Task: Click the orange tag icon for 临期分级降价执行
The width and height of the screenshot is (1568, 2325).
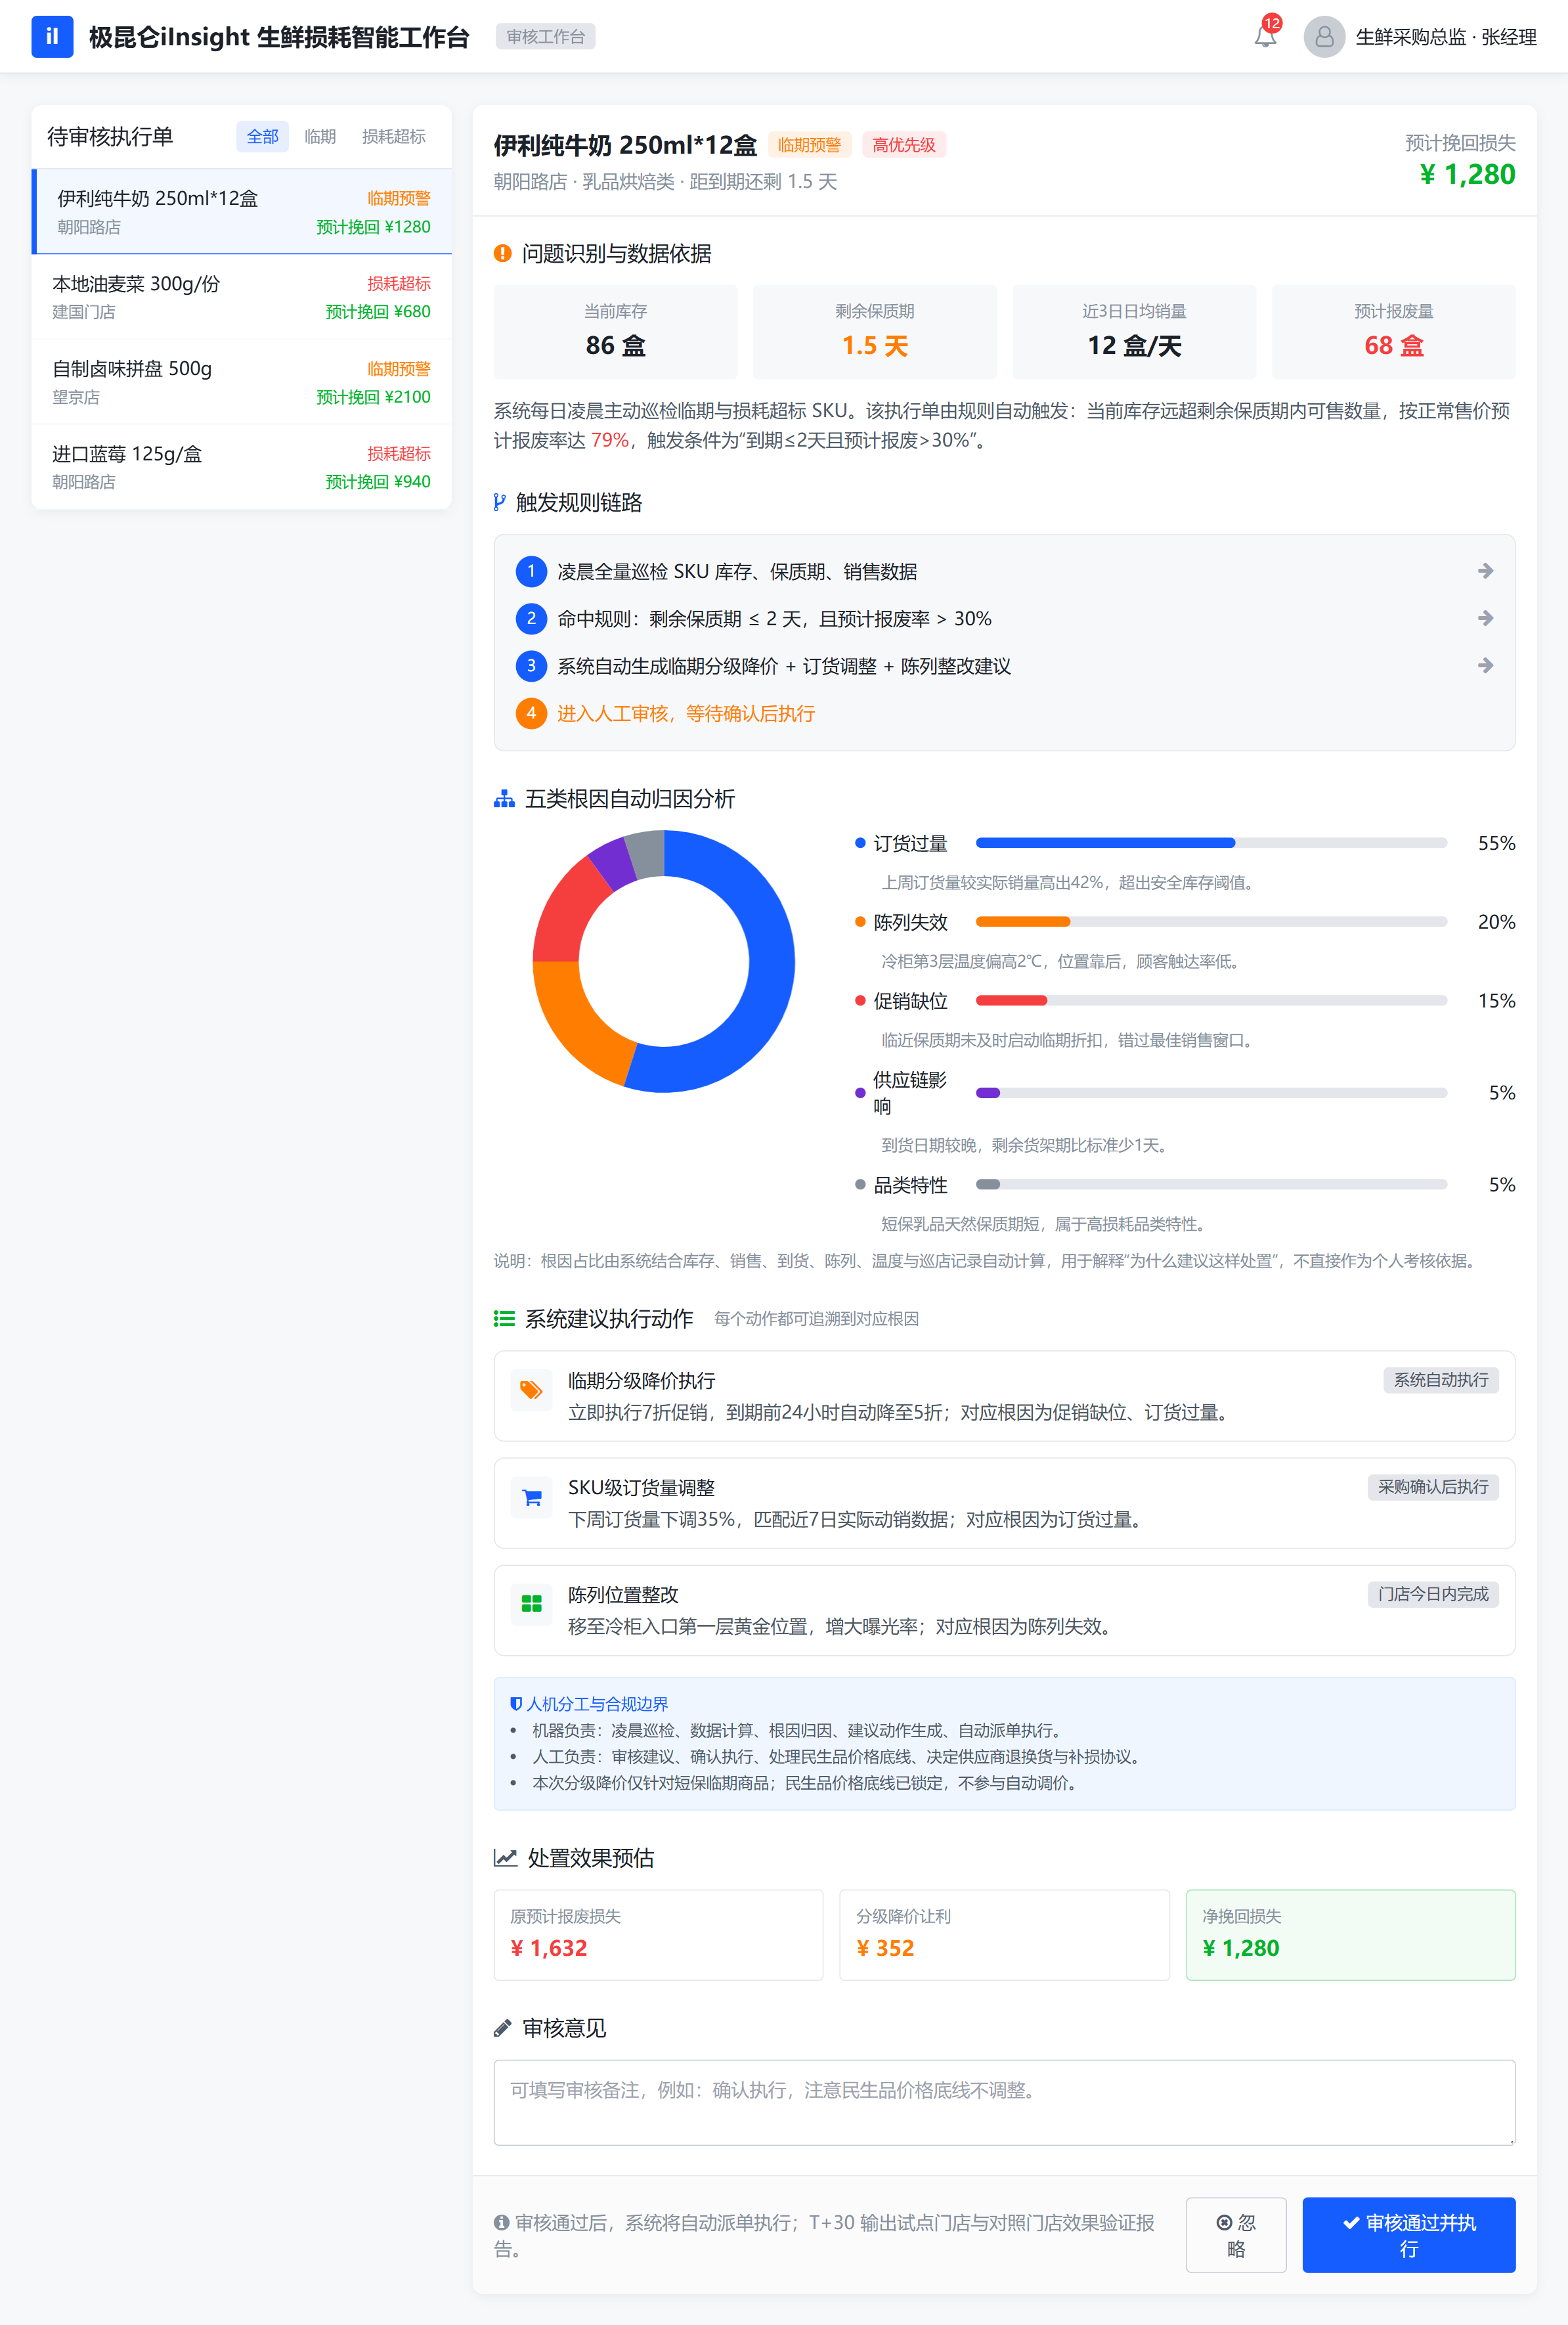Action: tap(531, 1390)
